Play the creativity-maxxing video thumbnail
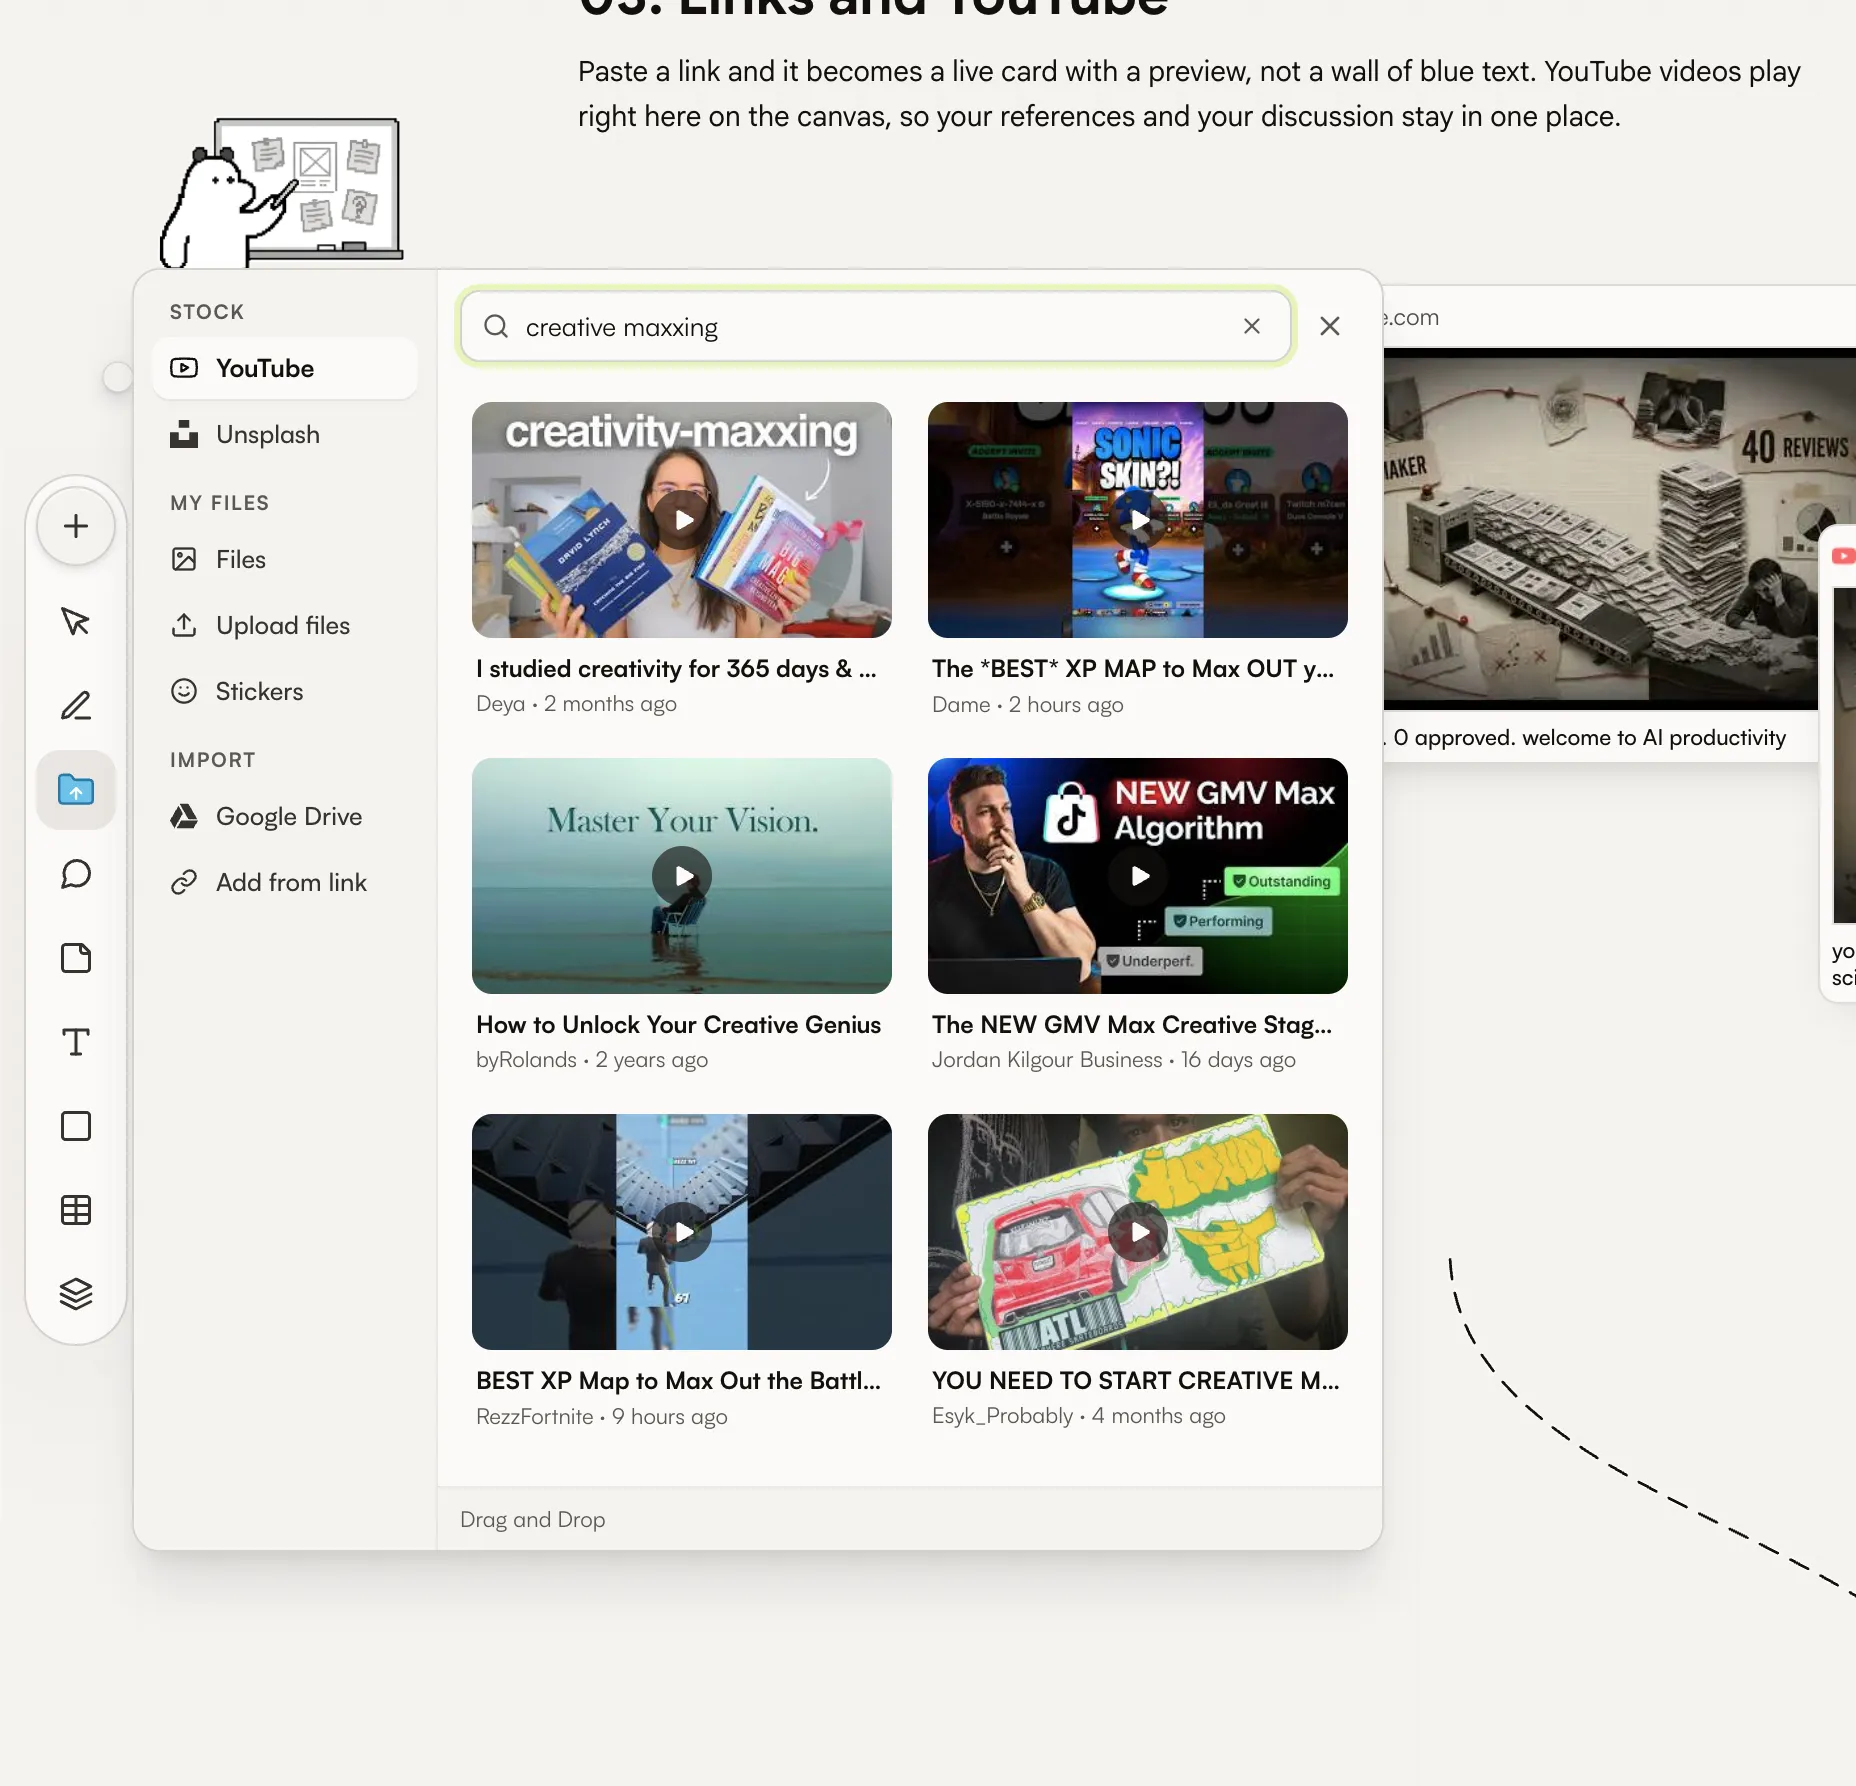The width and height of the screenshot is (1856, 1786). tap(682, 520)
